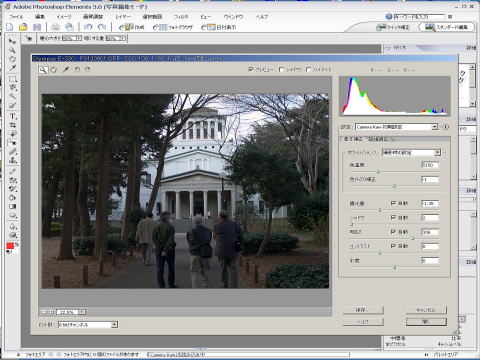Image resolution: width=480 pixels, height=360 pixels.
Task: Open the Filter menu
Action: tap(181, 16)
